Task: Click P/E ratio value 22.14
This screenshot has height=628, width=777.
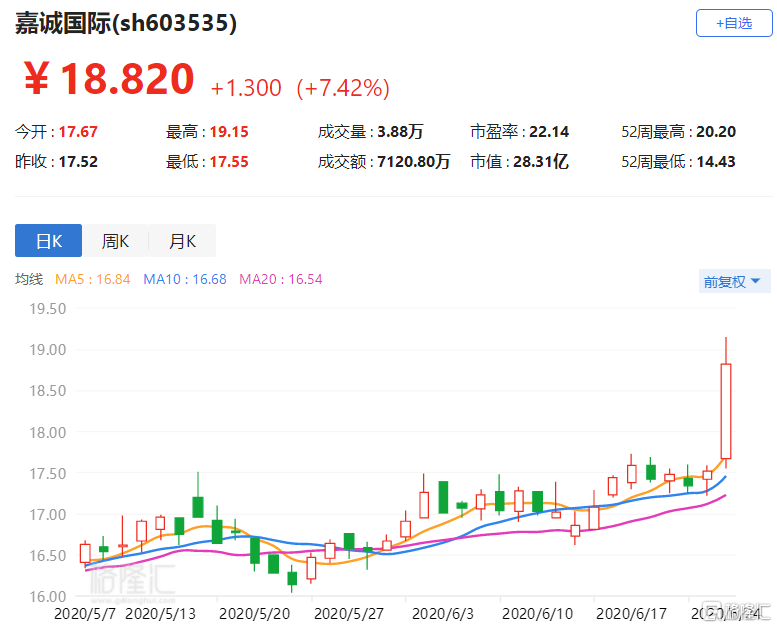Action: point(549,132)
